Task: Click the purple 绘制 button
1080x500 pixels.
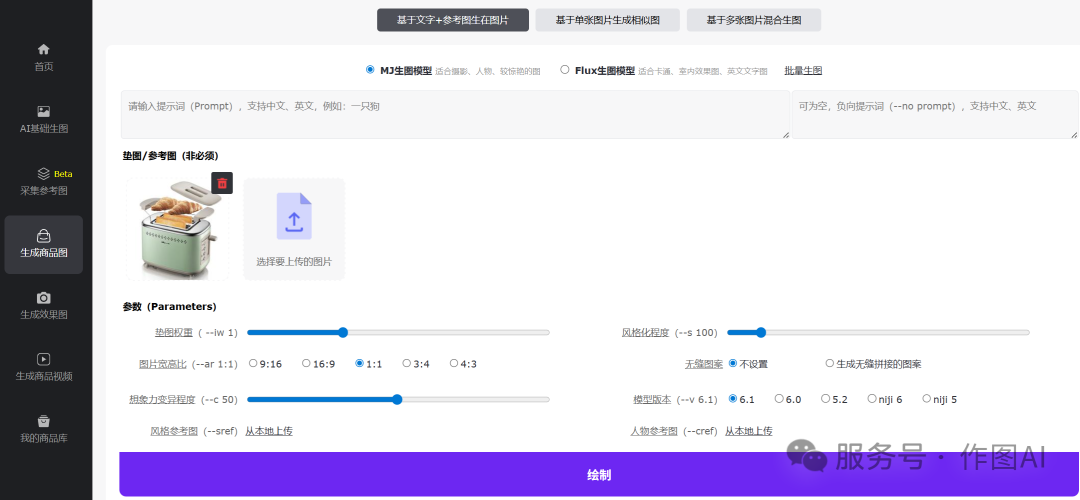Action: [x=599, y=475]
